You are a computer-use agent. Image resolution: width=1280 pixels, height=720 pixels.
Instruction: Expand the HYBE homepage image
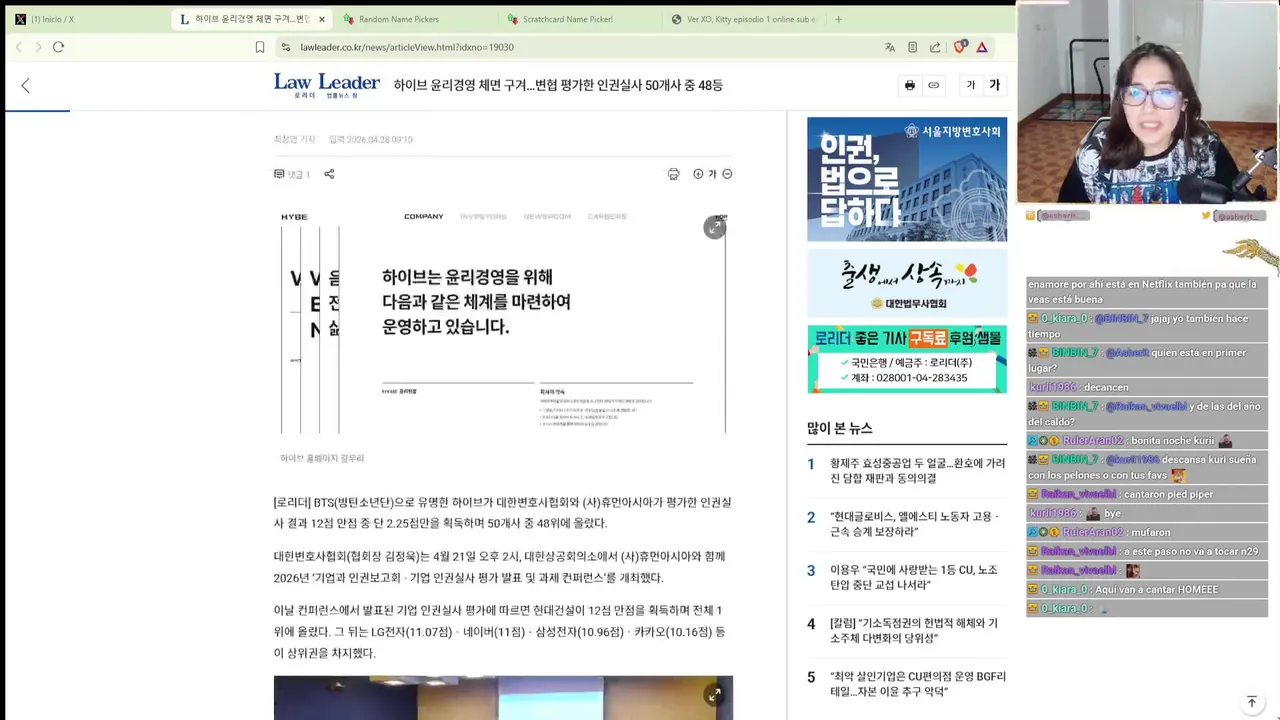[714, 228]
